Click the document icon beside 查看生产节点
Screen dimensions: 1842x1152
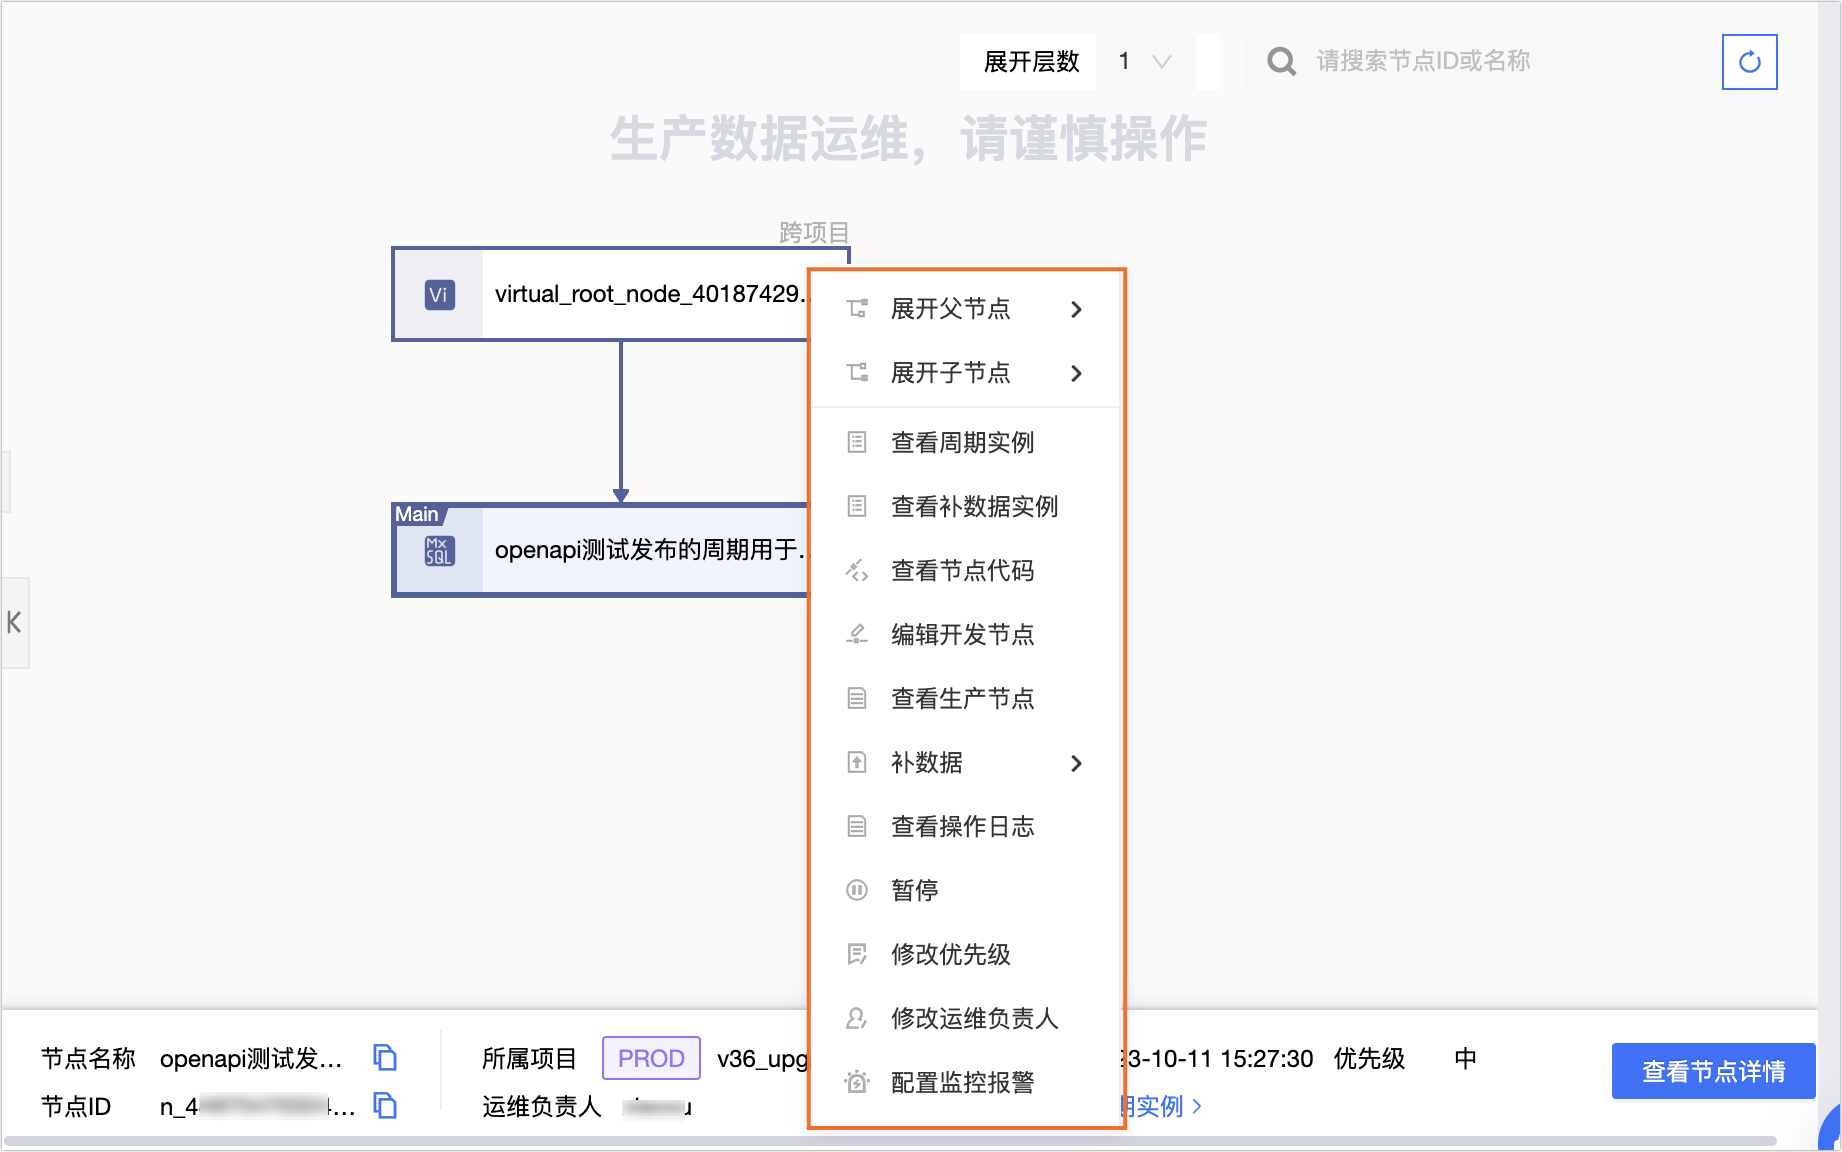click(x=857, y=698)
